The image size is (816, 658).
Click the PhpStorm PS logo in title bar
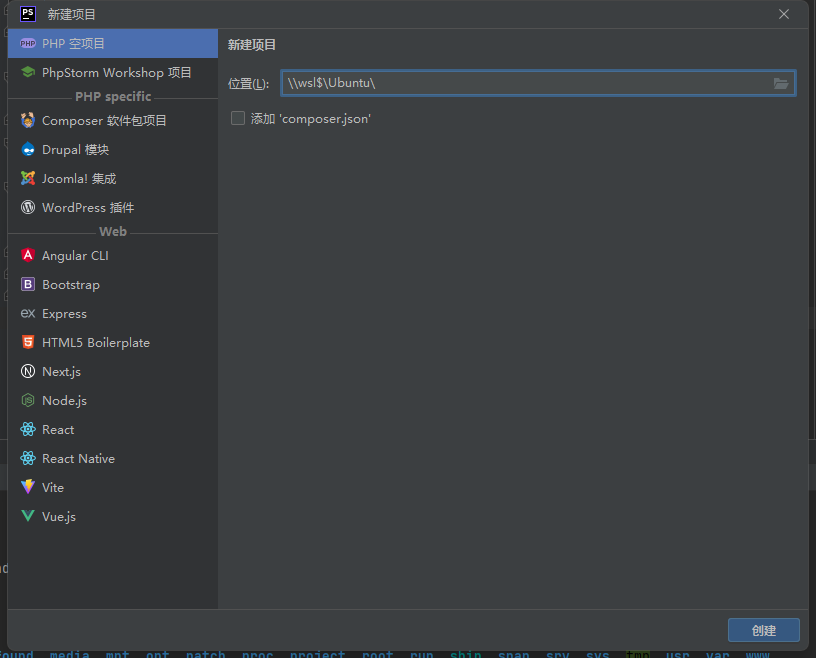point(28,14)
